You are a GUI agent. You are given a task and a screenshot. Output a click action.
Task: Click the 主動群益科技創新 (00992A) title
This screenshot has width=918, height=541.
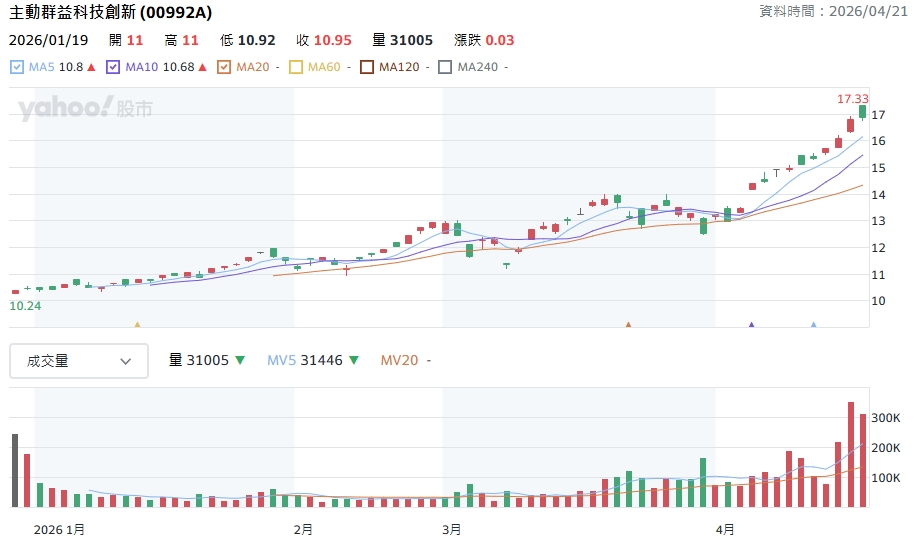[x=110, y=13]
